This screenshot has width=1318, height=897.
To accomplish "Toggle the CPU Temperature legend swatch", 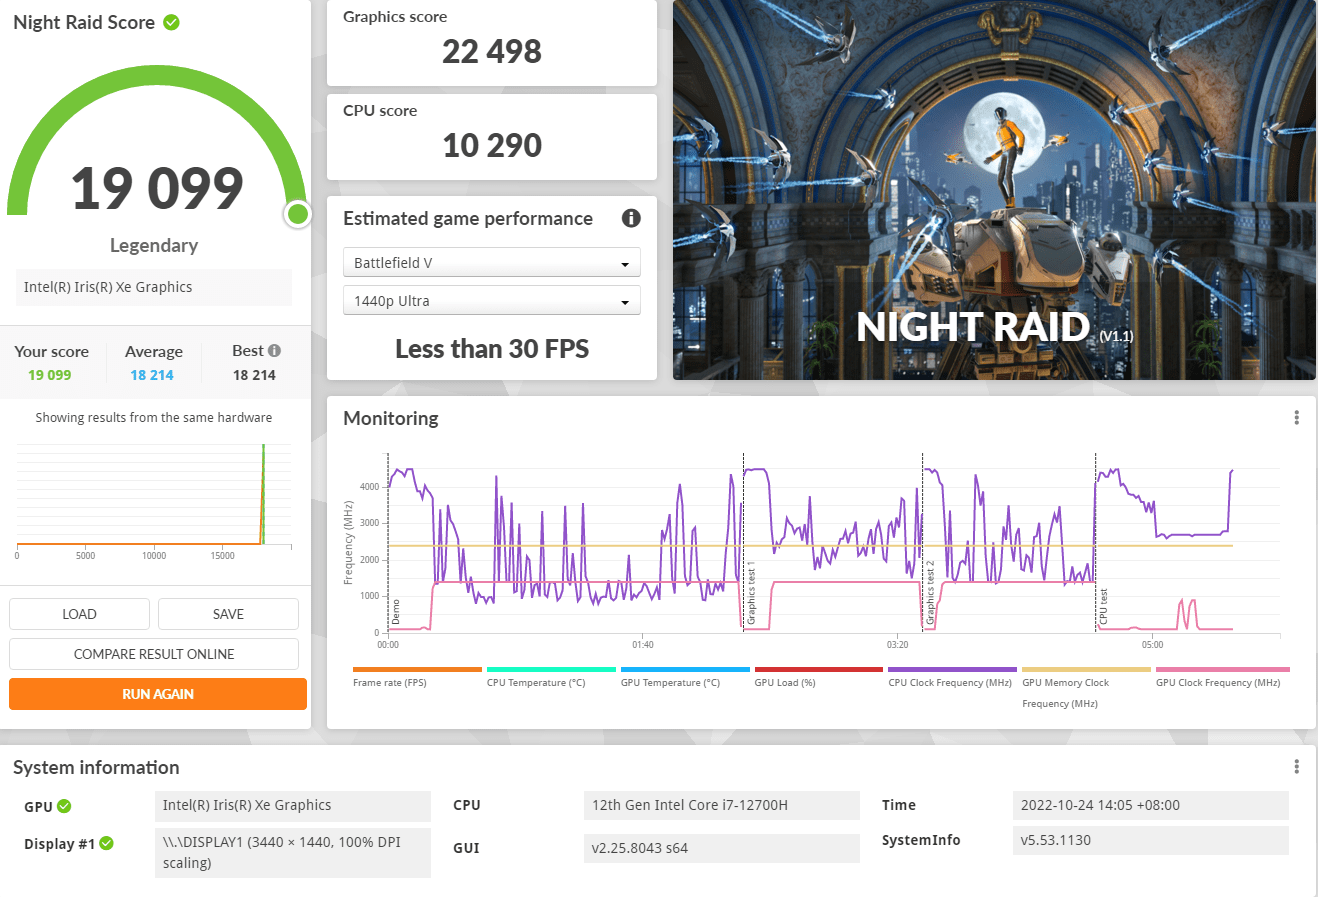I will pyautogui.click(x=551, y=669).
